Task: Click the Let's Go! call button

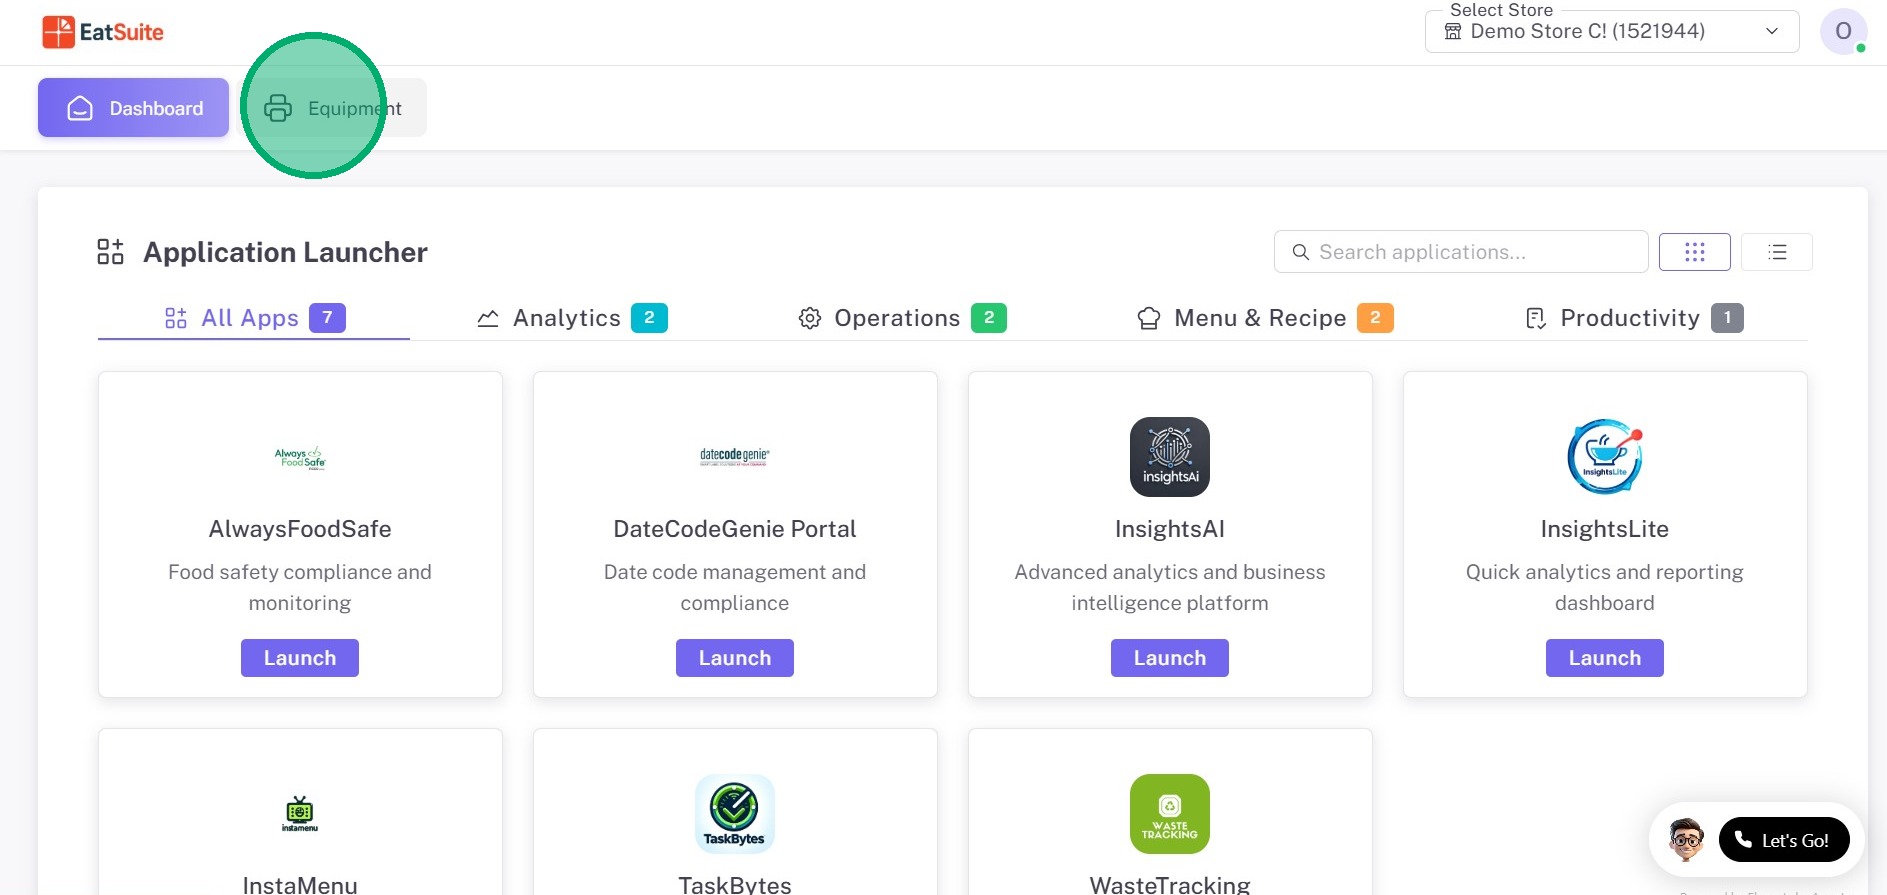Action: point(1784,840)
